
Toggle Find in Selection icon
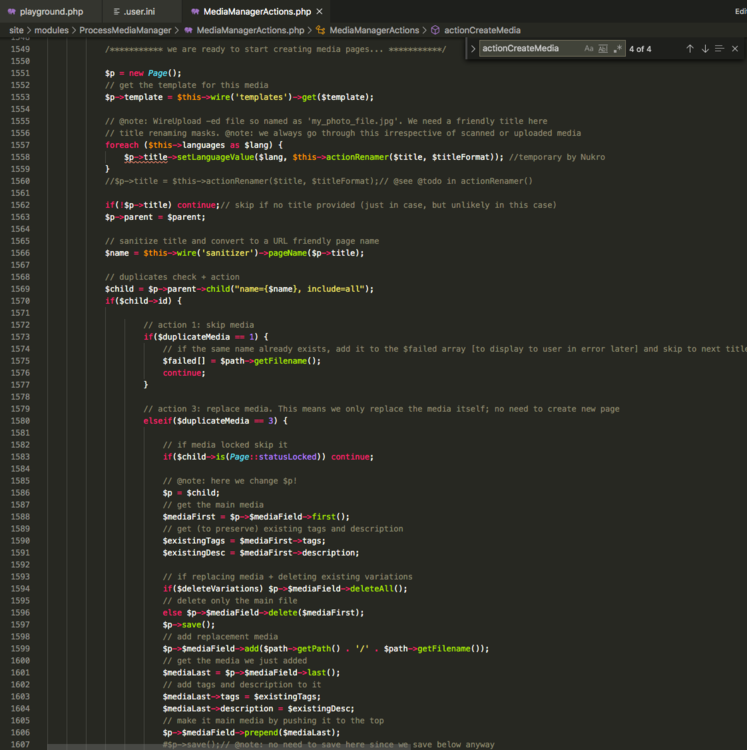tap(719, 49)
